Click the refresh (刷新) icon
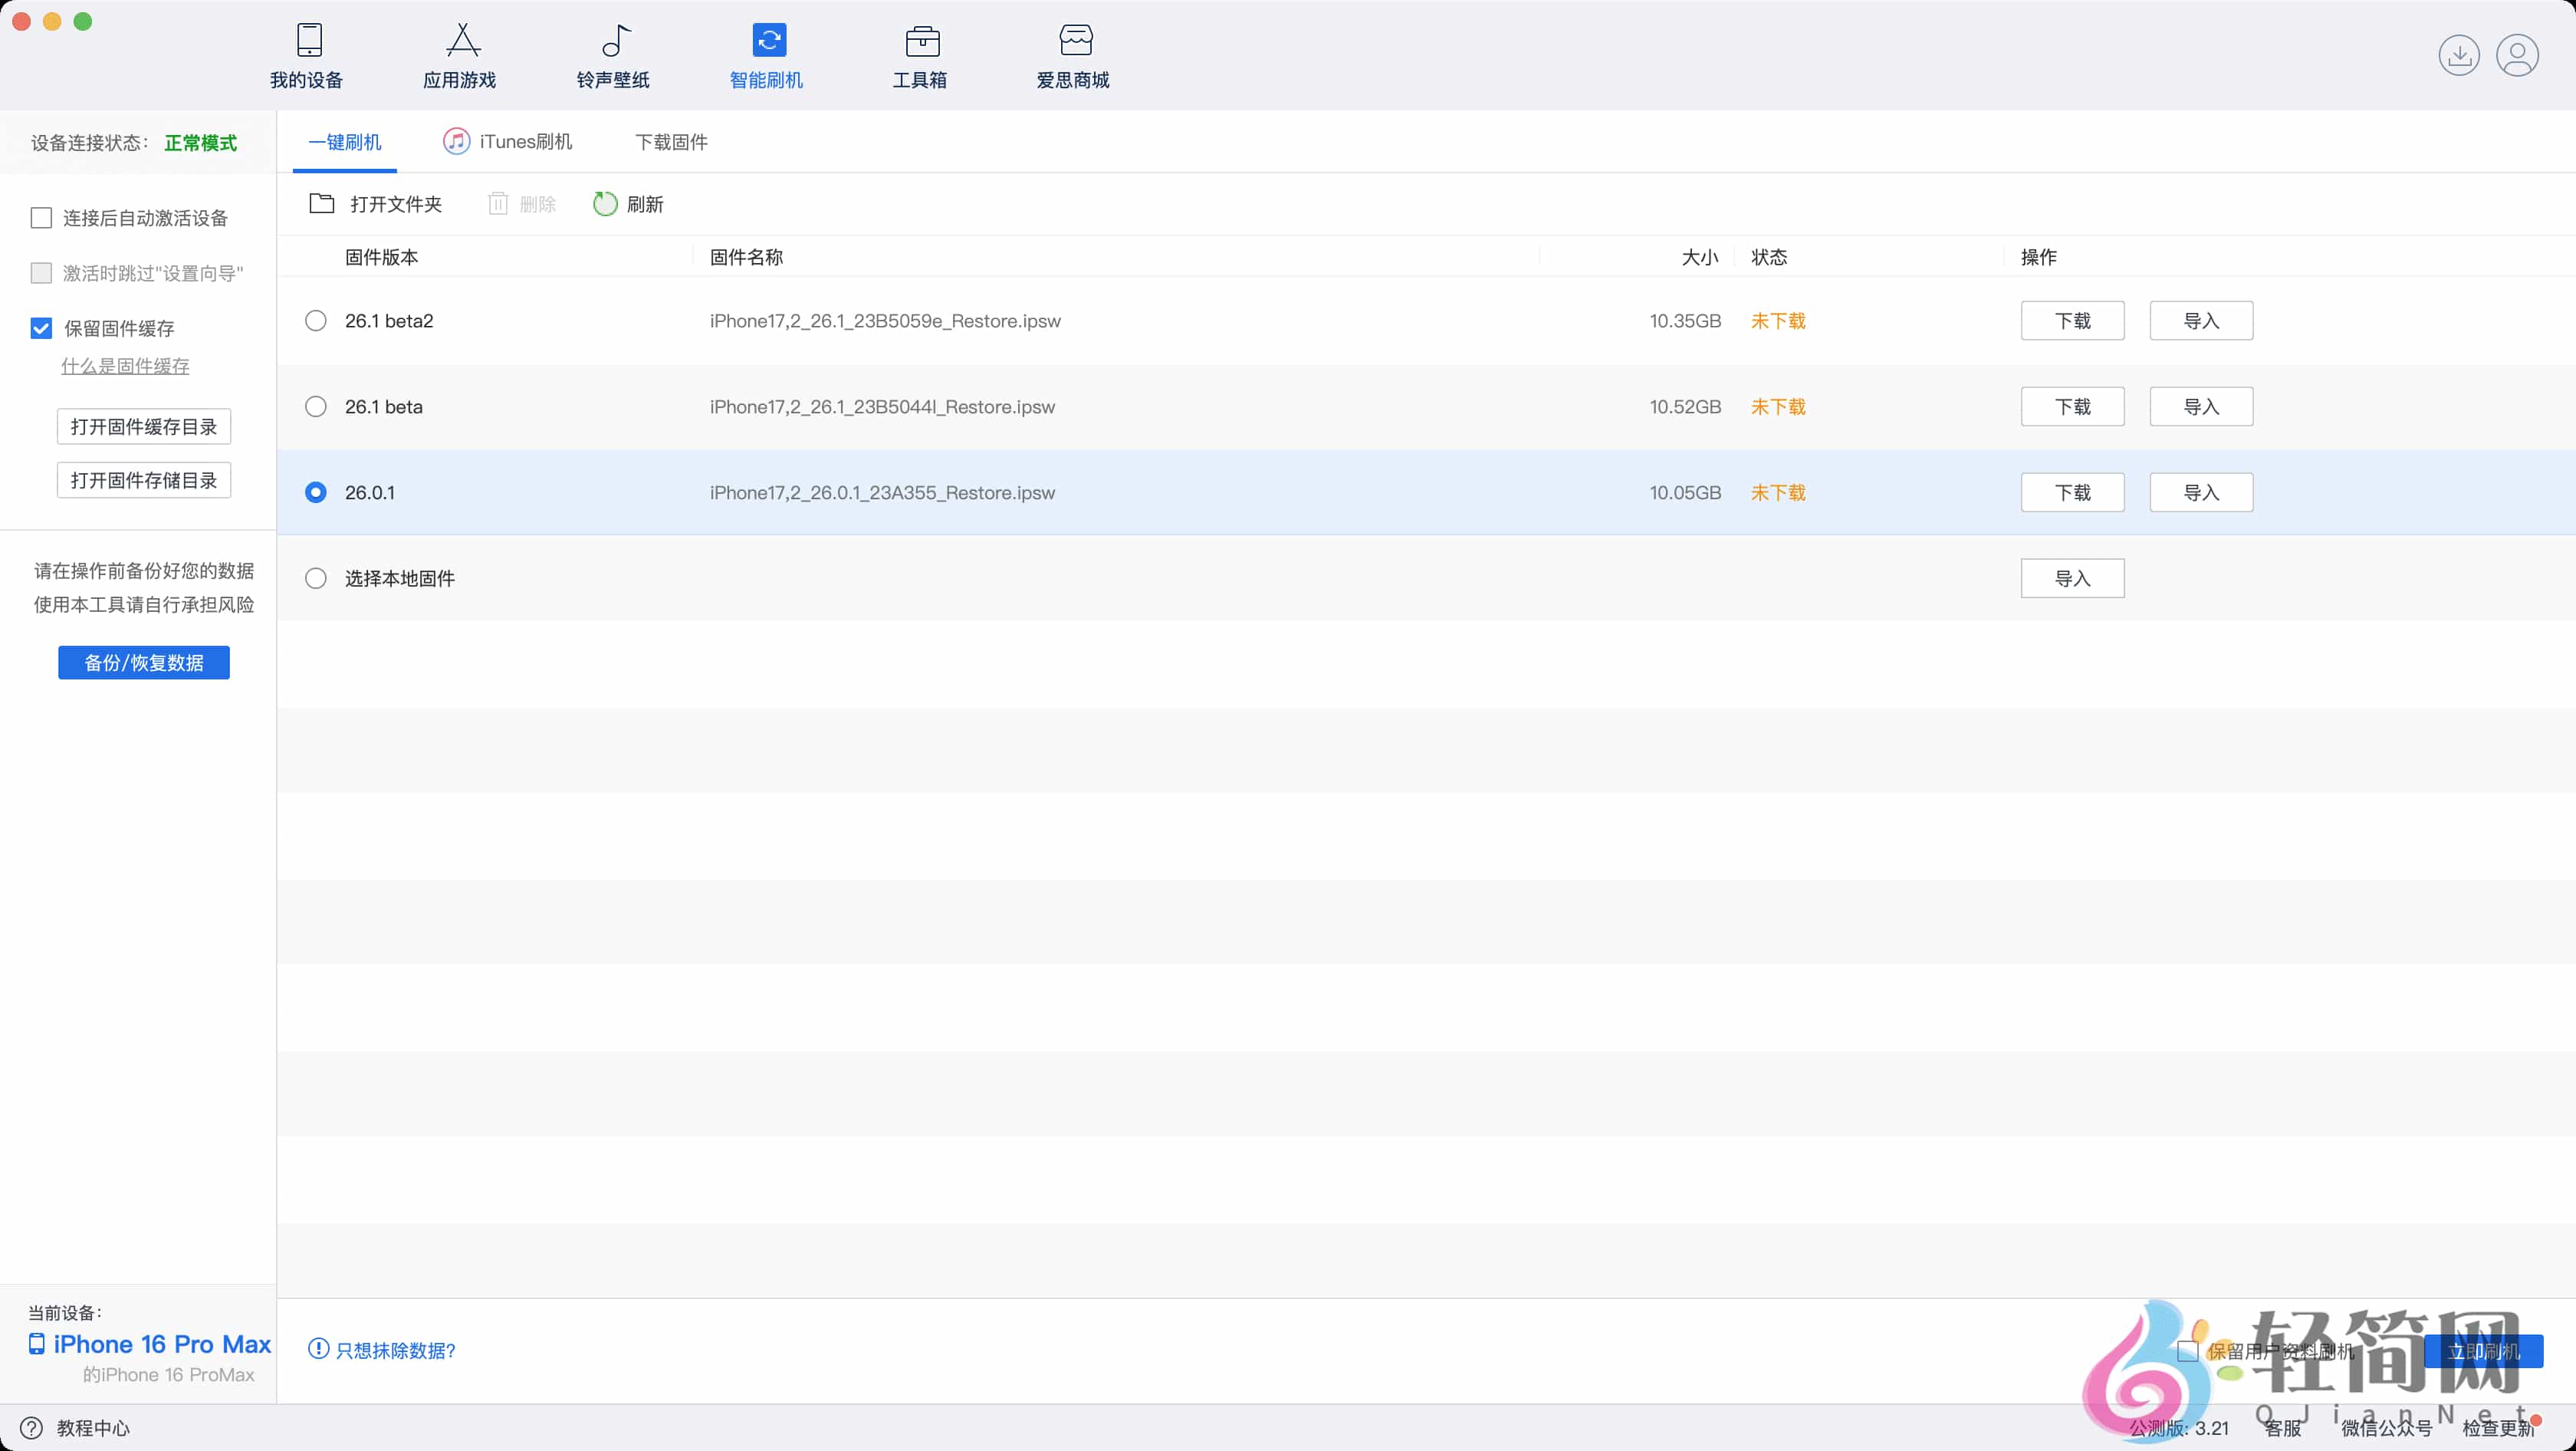This screenshot has height=1451, width=2576. 605,204
